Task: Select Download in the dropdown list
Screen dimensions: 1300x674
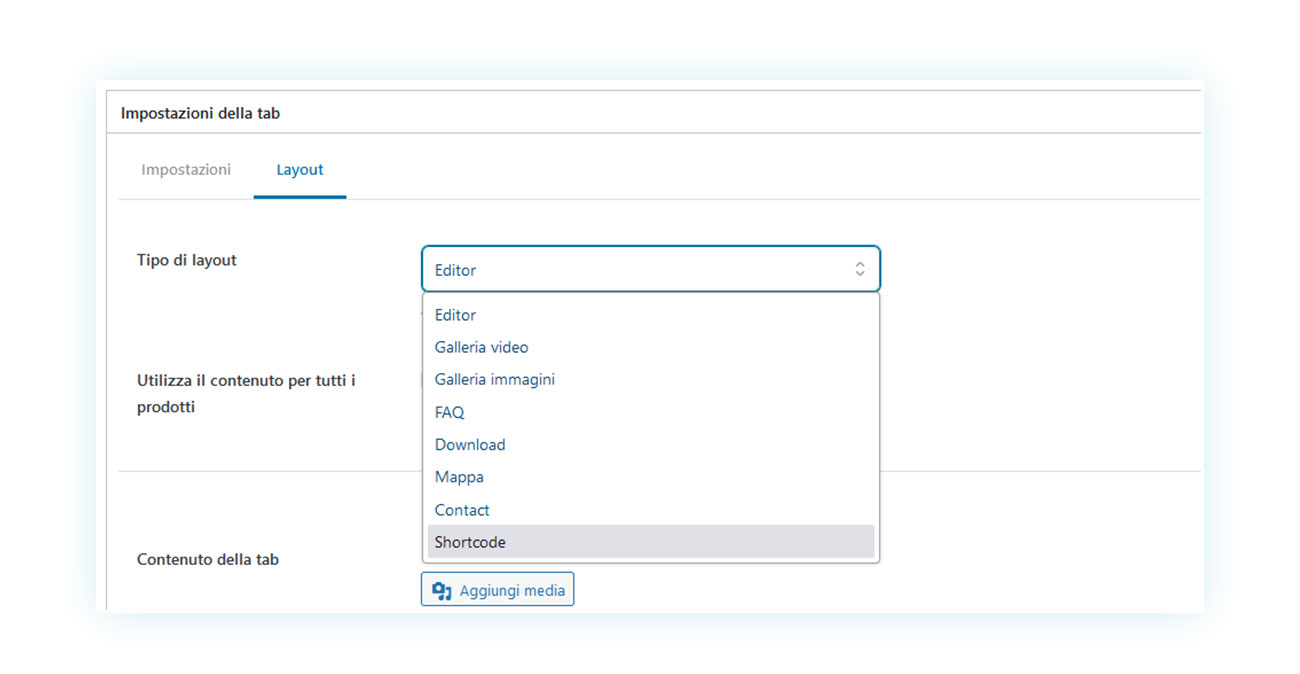Action: click(651, 444)
